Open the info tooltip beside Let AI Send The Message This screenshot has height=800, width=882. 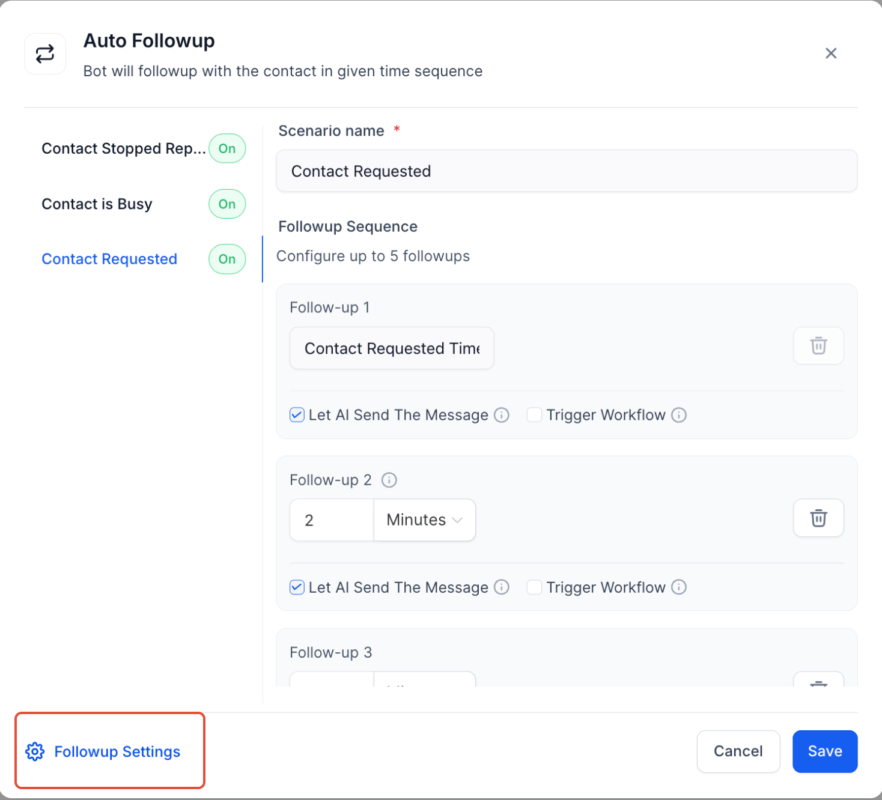(501, 414)
